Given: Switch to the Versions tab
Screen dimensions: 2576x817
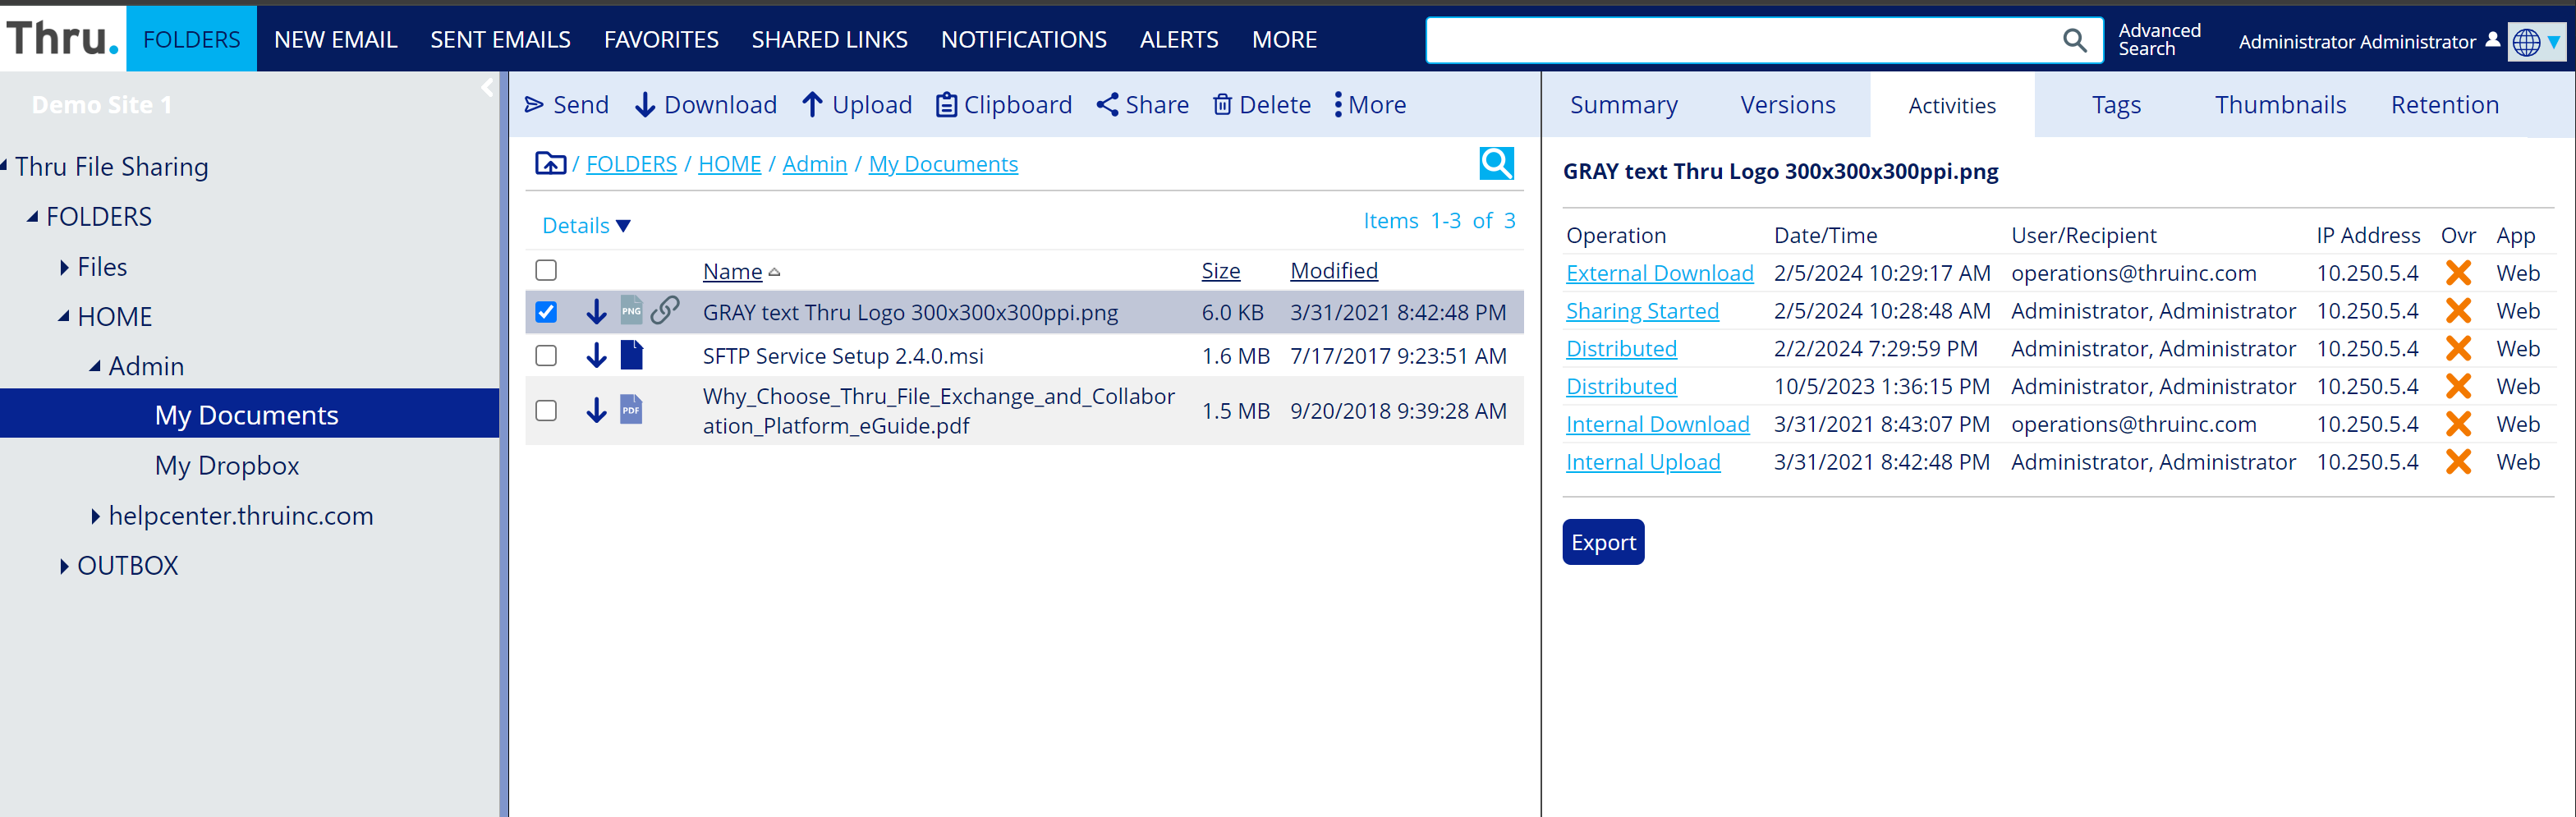Looking at the screenshot, I should pos(1787,105).
